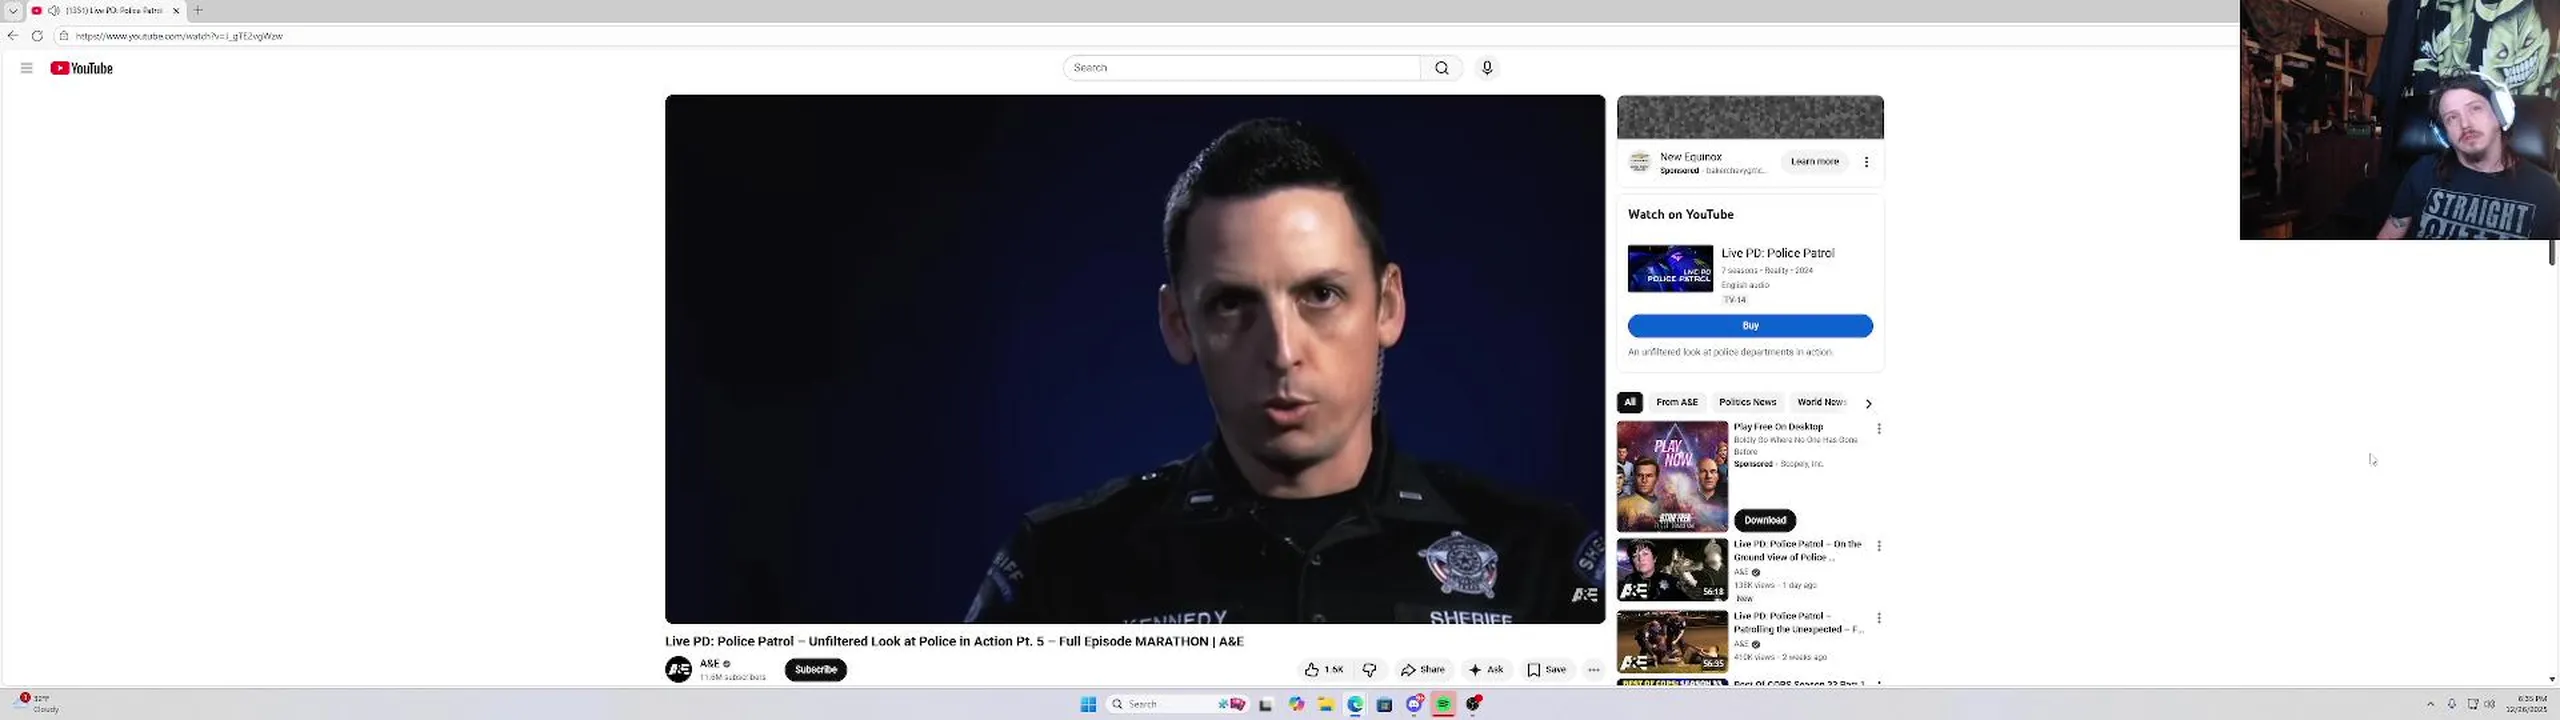Click the blue Buy button

point(1750,326)
